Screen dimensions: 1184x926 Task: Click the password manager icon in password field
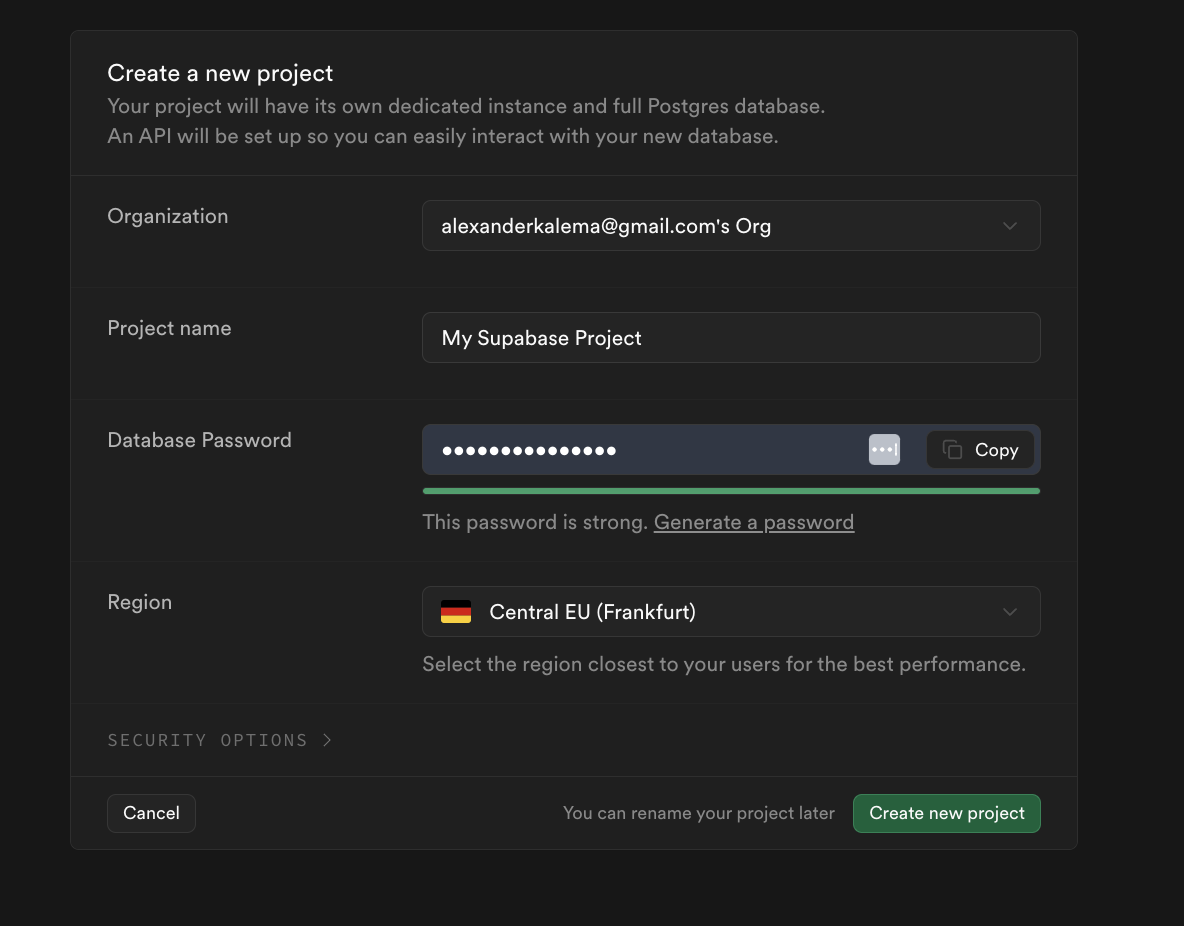coord(884,450)
